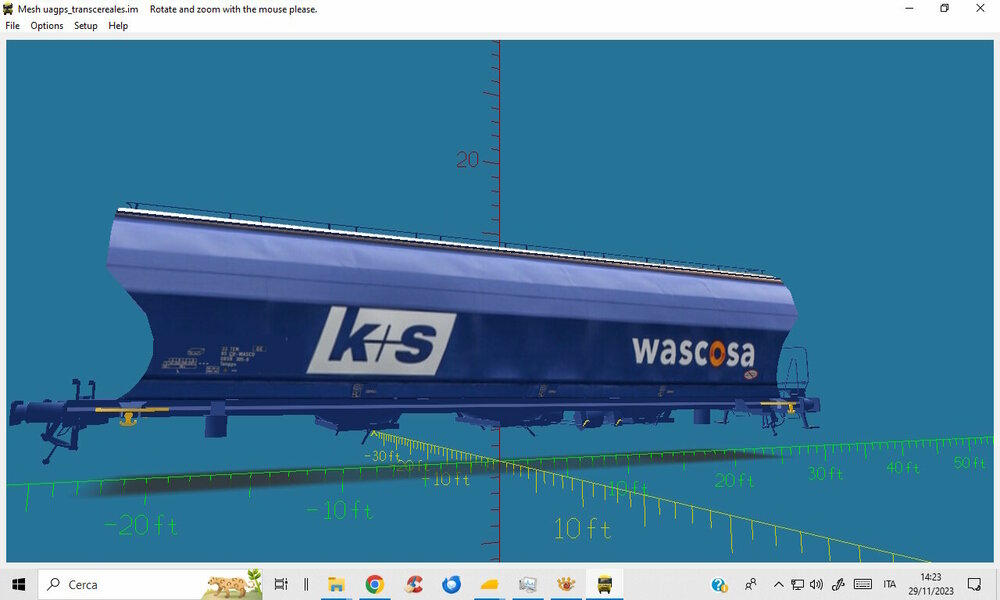Minimize the mesh viewer window
1000x600 pixels.
click(909, 8)
